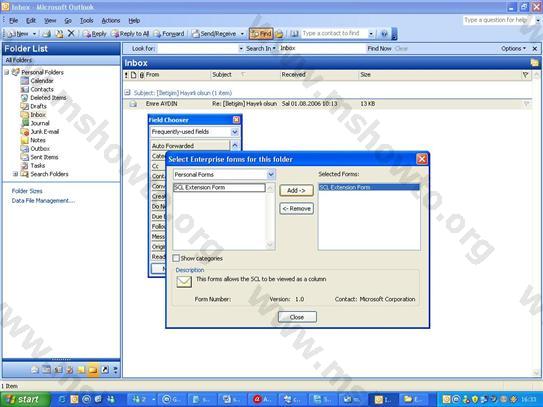The width and height of the screenshot is (543, 407).
Task: Sort by the Received column header
Action: [319, 74]
